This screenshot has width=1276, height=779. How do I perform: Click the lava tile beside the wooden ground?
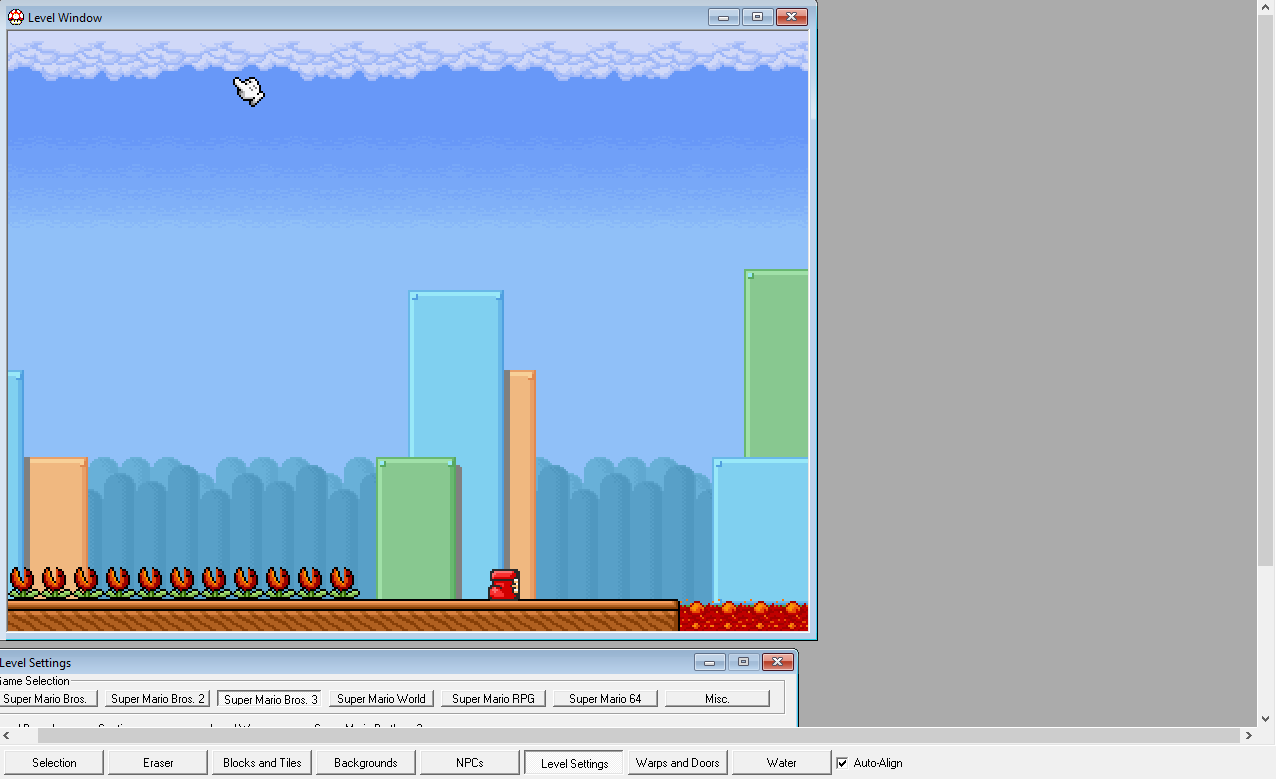pos(743,616)
